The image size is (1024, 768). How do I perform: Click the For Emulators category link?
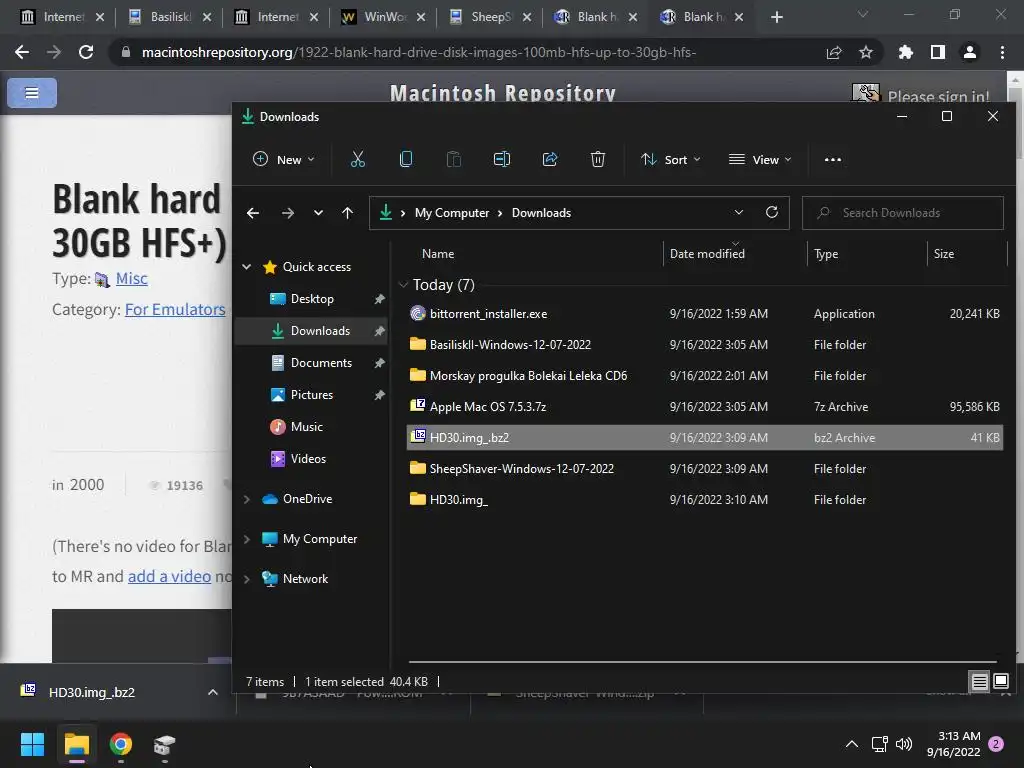[175, 310]
